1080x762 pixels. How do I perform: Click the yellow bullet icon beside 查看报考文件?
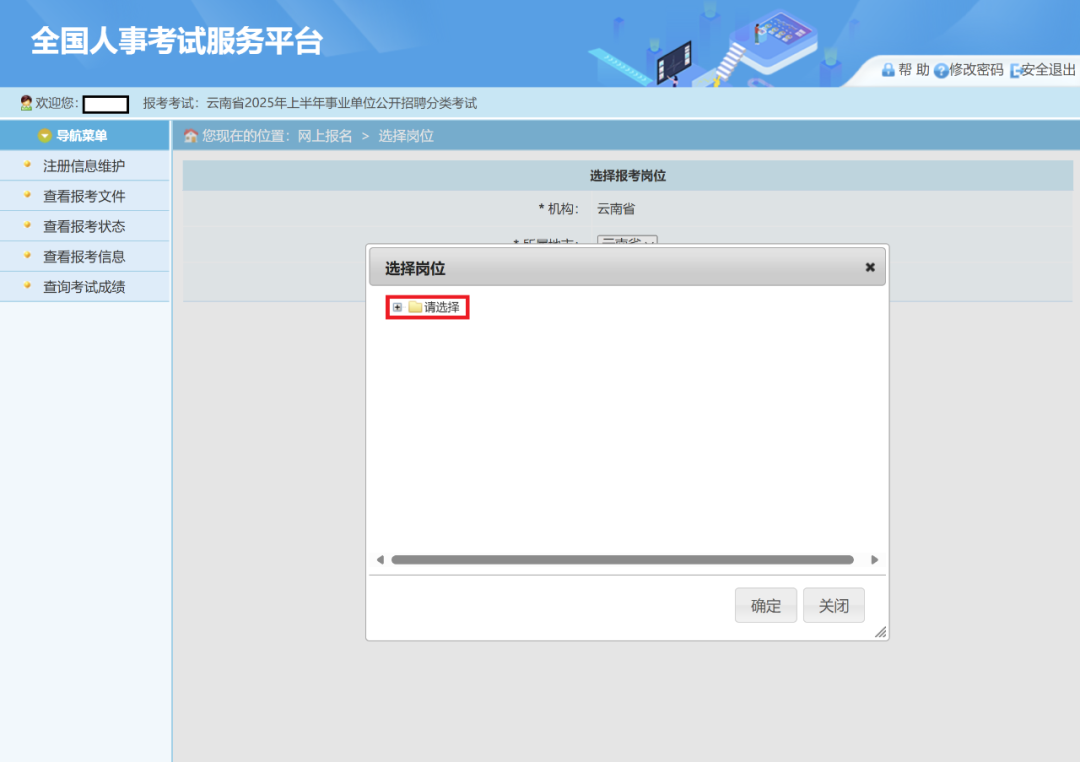pos(28,196)
